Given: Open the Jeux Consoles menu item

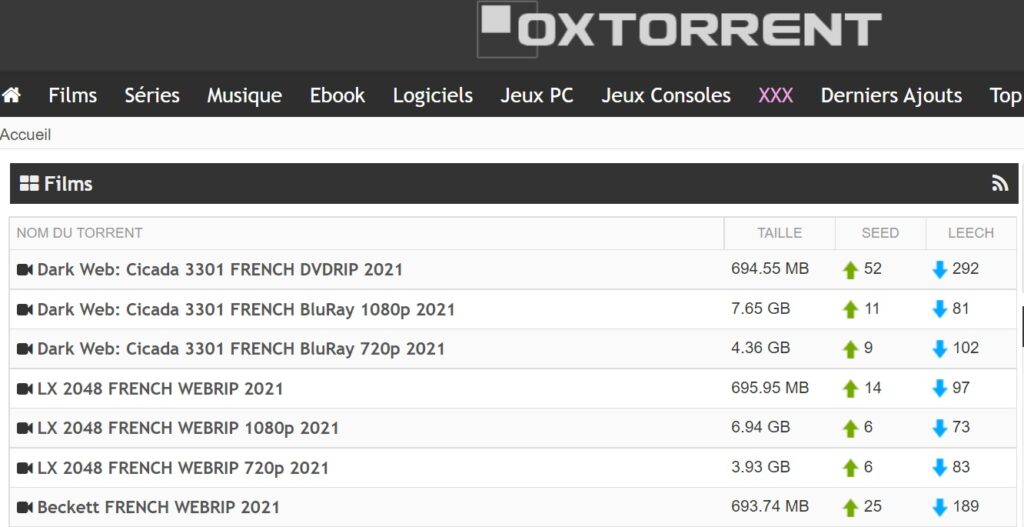Looking at the screenshot, I should pos(665,95).
